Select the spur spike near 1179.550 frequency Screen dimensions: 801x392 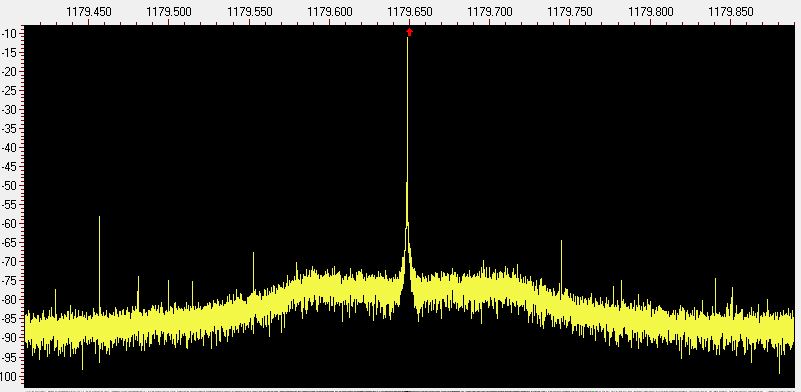pos(253,272)
